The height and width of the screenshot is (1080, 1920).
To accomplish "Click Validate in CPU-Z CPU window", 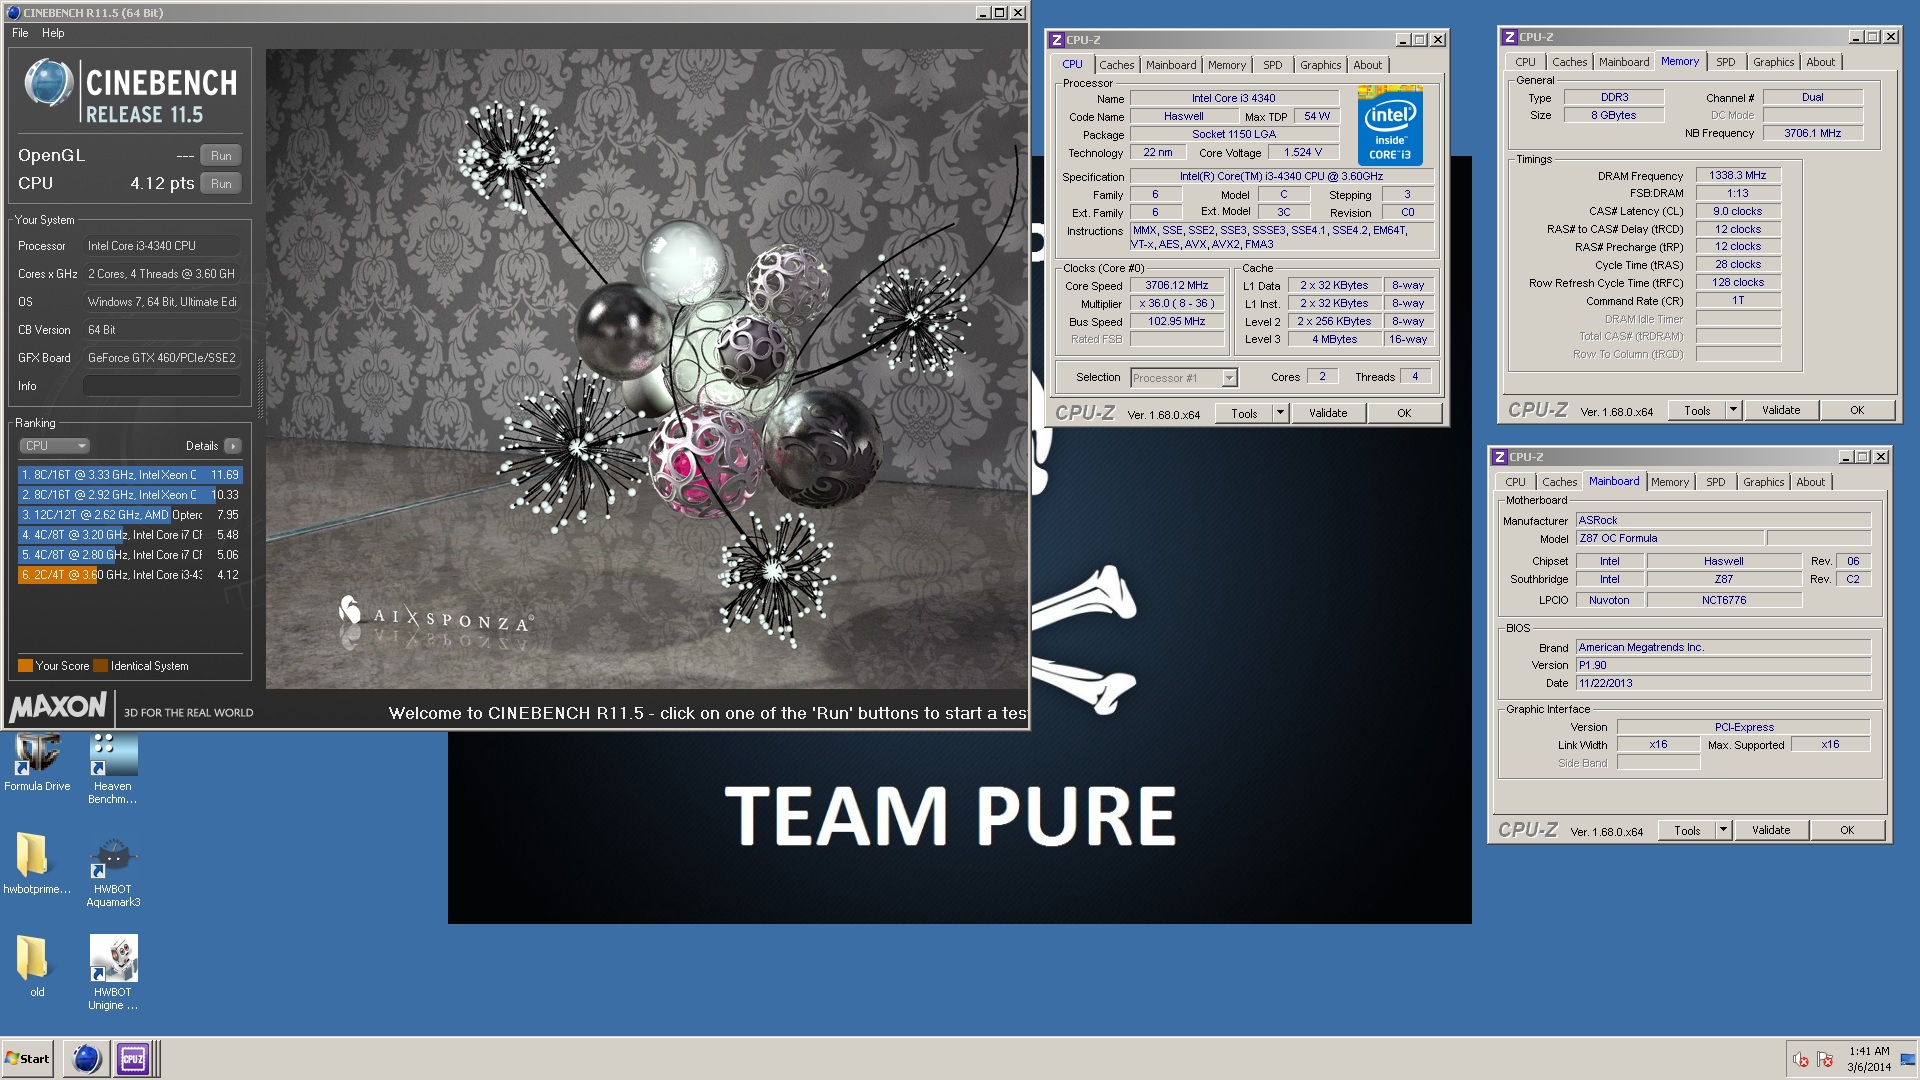I will (1328, 413).
